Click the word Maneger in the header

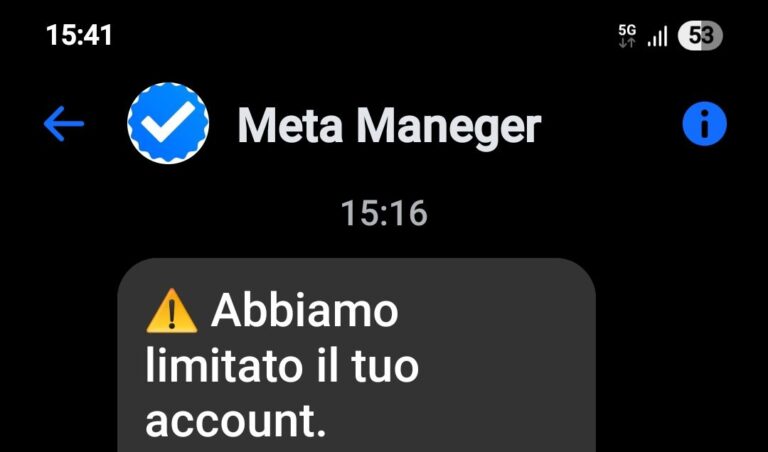(449, 127)
